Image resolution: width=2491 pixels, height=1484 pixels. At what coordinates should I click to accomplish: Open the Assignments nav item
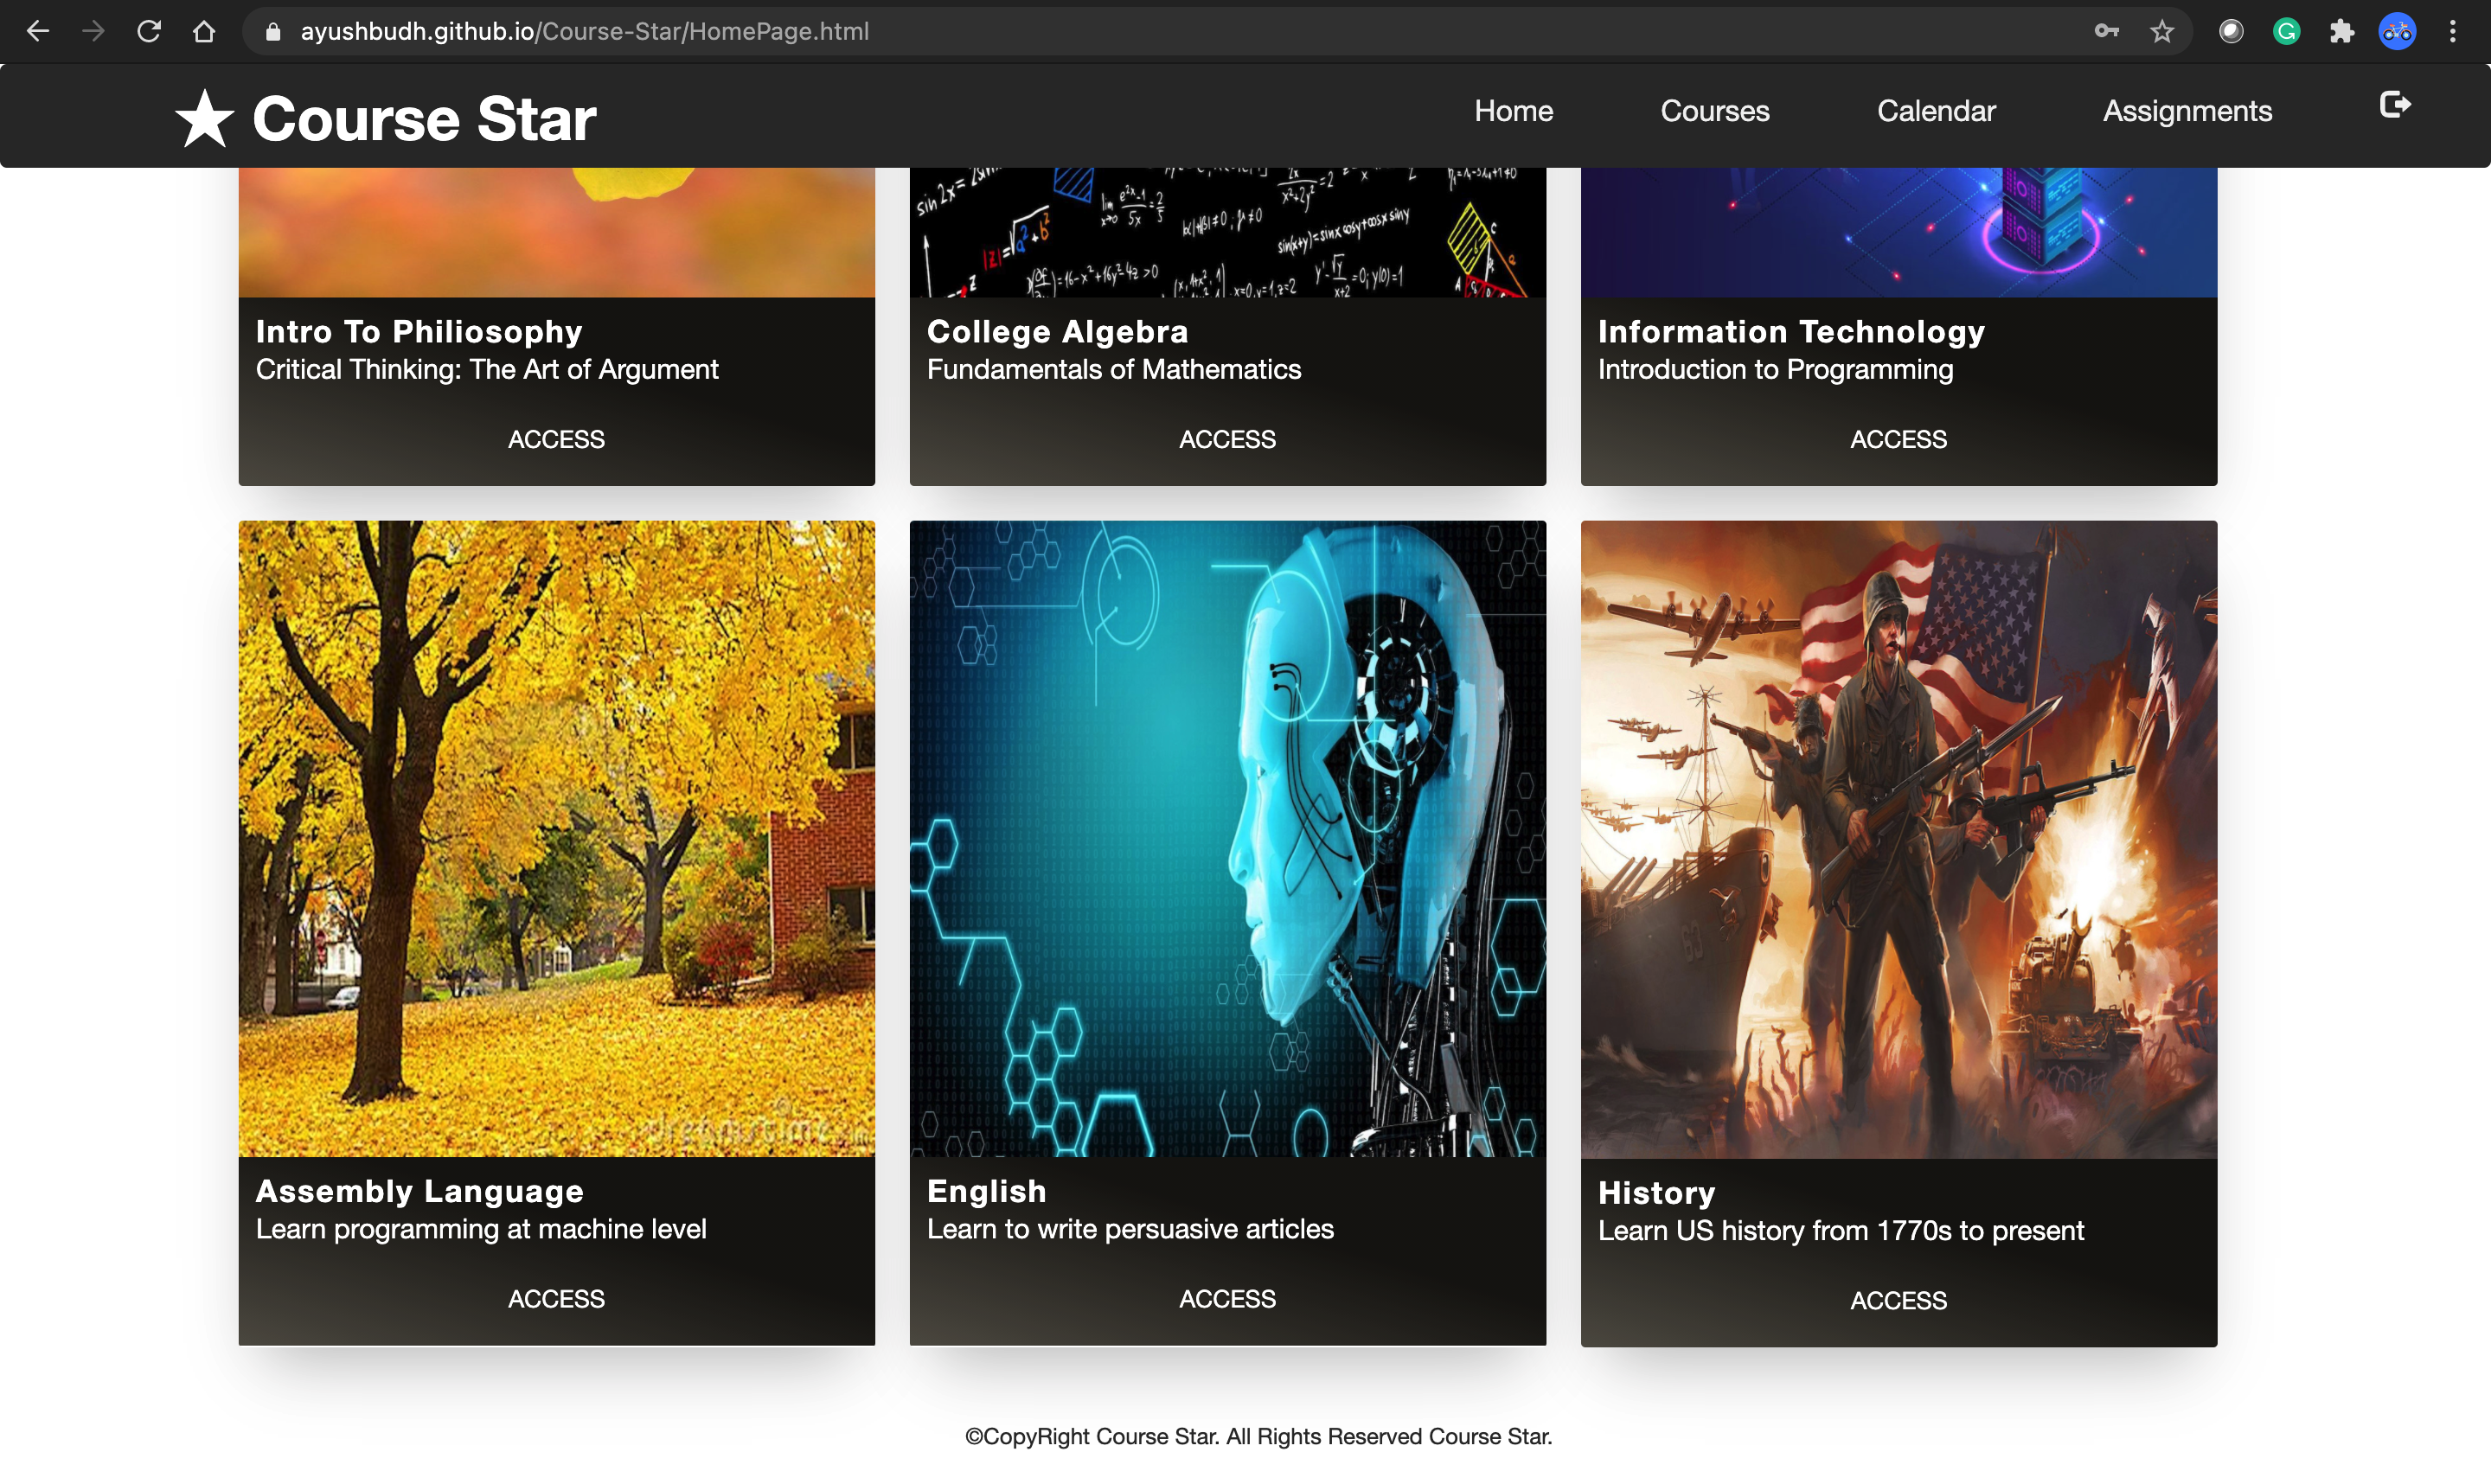pos(2187,111)
